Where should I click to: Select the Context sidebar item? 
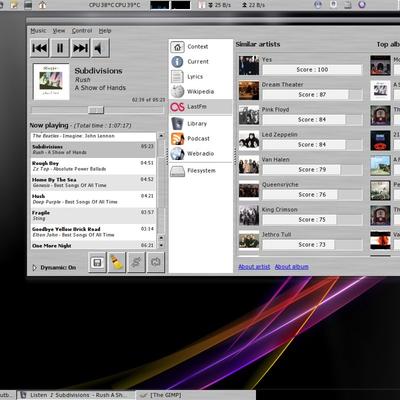pos(200,47)
